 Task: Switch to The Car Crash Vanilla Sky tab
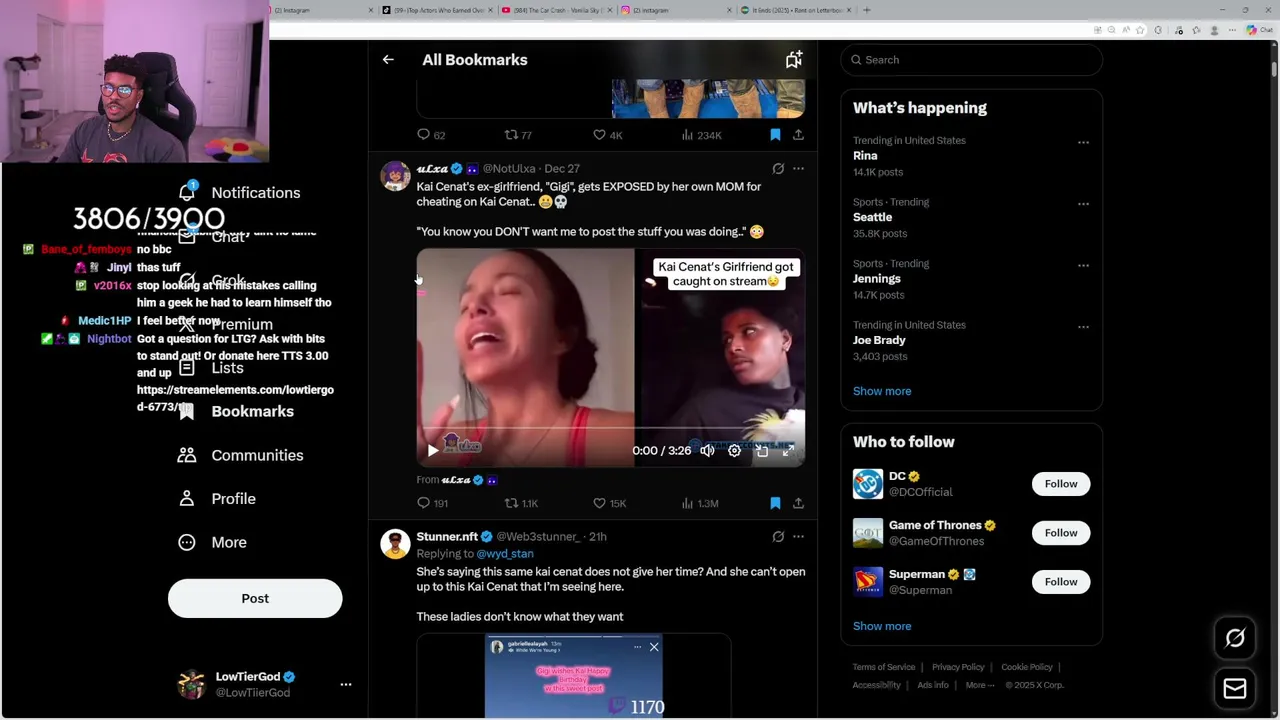coord(556,10)
